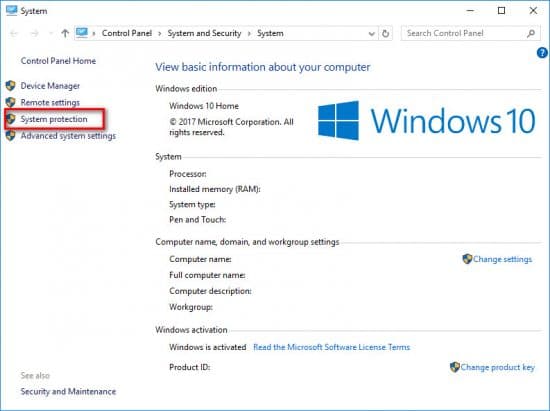Click Change settings for computer name
The image size is (550, 411).
click(x=502, y=259)
